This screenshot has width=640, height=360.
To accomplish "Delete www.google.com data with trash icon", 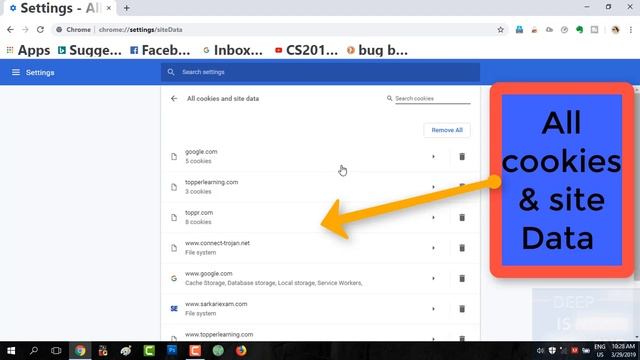I will click(462, 278).
